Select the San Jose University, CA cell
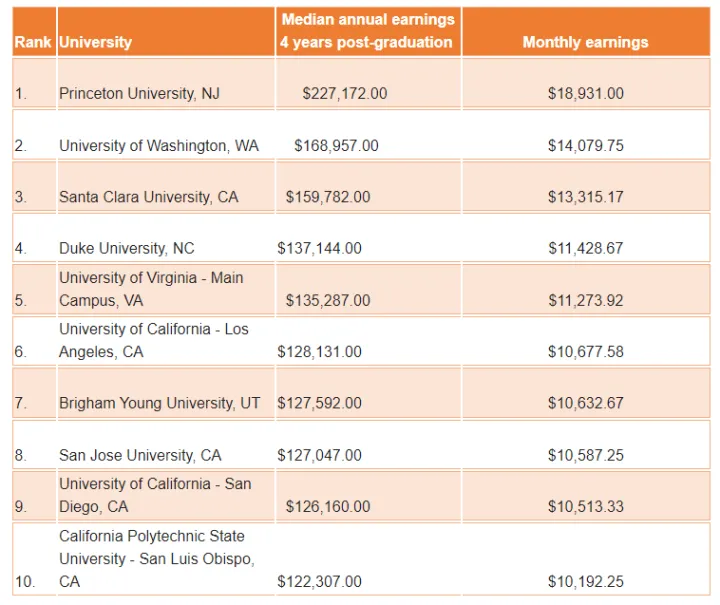Viewport: 720px width, 605px height. click(x=140, y=455)
